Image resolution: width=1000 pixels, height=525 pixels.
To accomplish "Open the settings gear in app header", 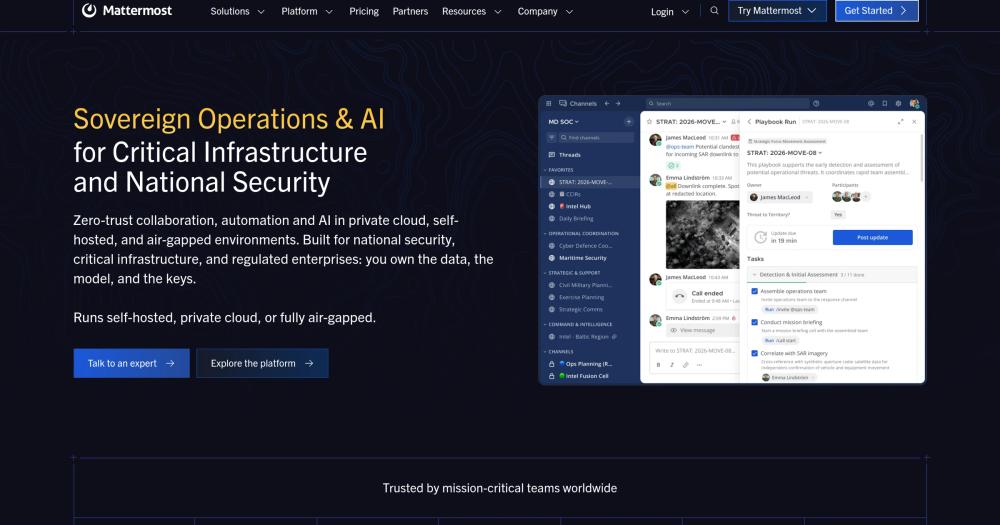I will pos(898,103).
